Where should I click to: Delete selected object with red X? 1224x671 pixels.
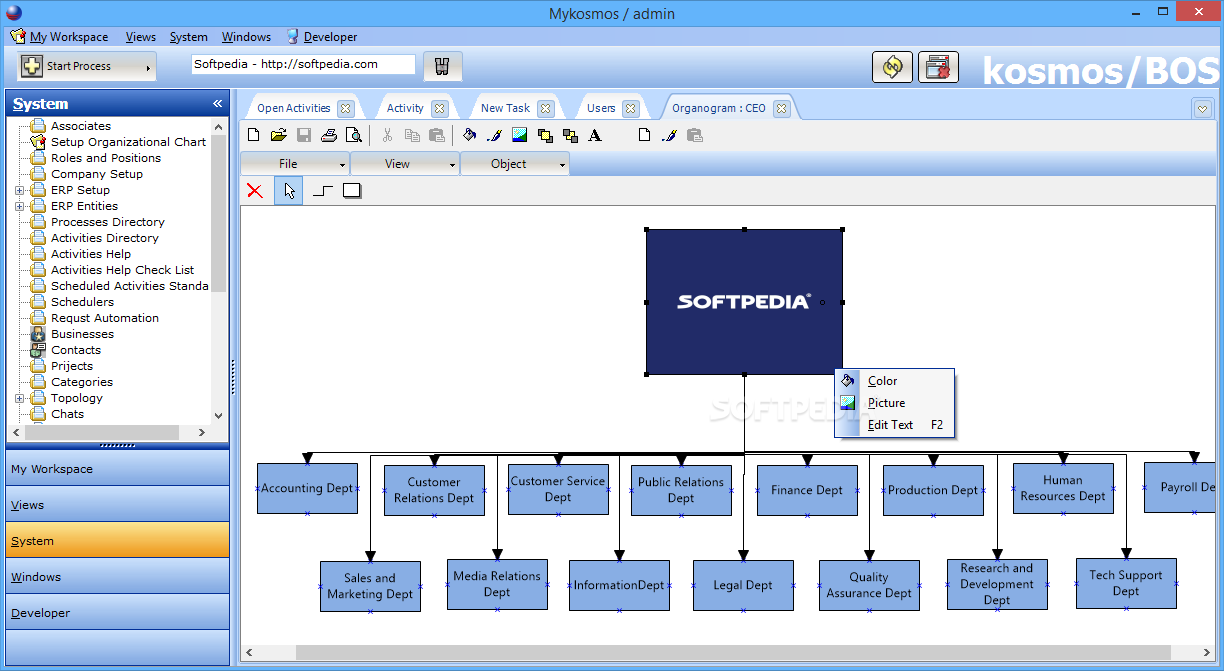255,191
